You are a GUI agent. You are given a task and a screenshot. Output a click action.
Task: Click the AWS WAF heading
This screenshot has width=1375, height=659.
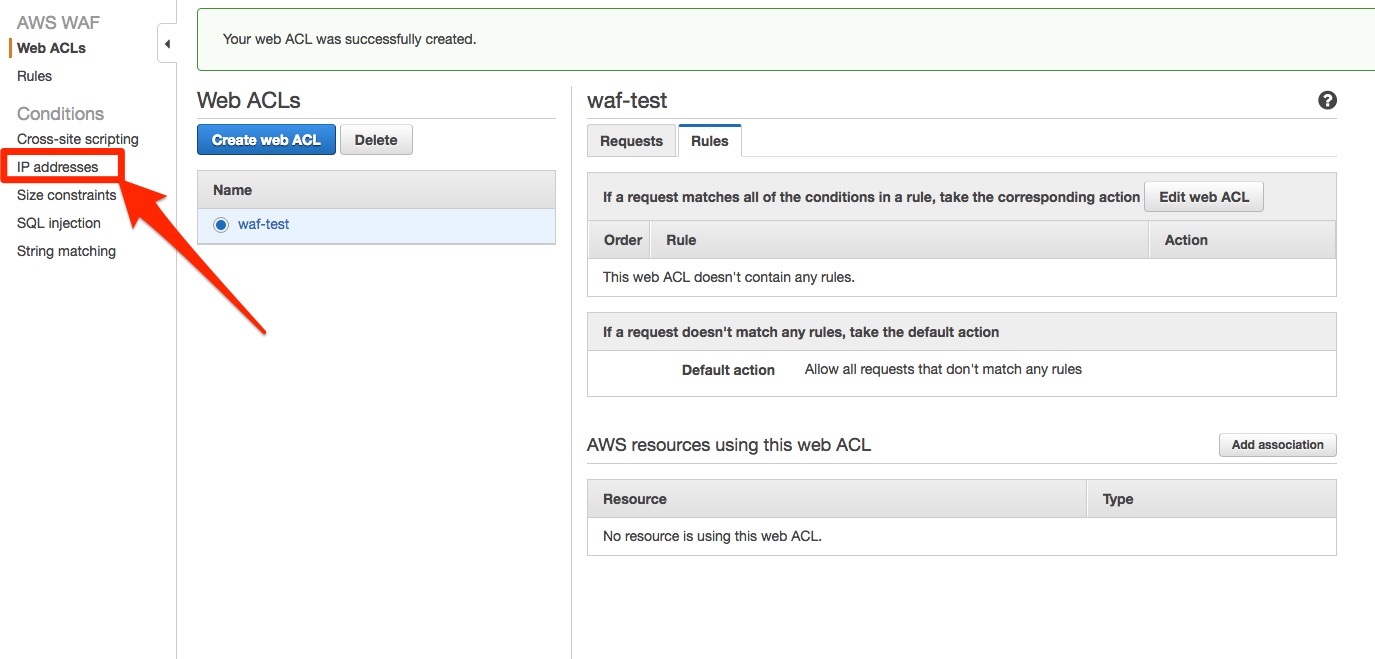pyautogui.click(x=57, y=21)
